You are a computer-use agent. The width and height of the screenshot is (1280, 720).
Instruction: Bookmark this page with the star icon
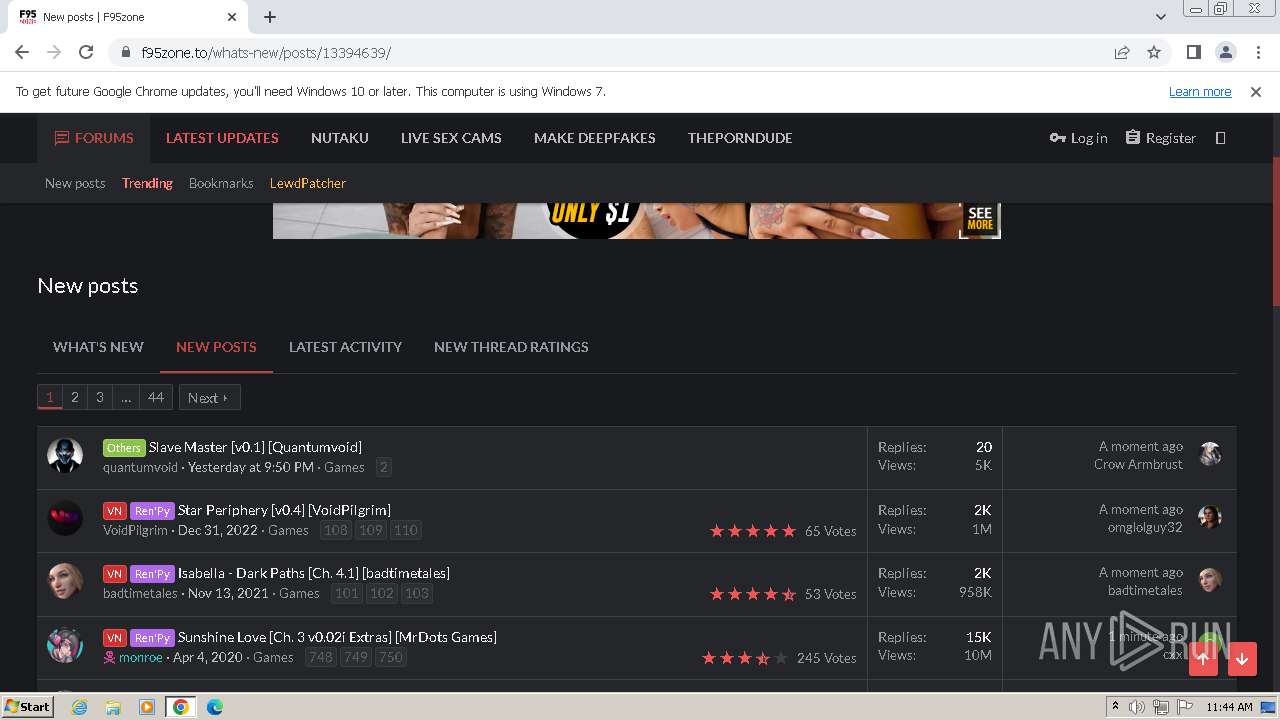(1154, 52)
